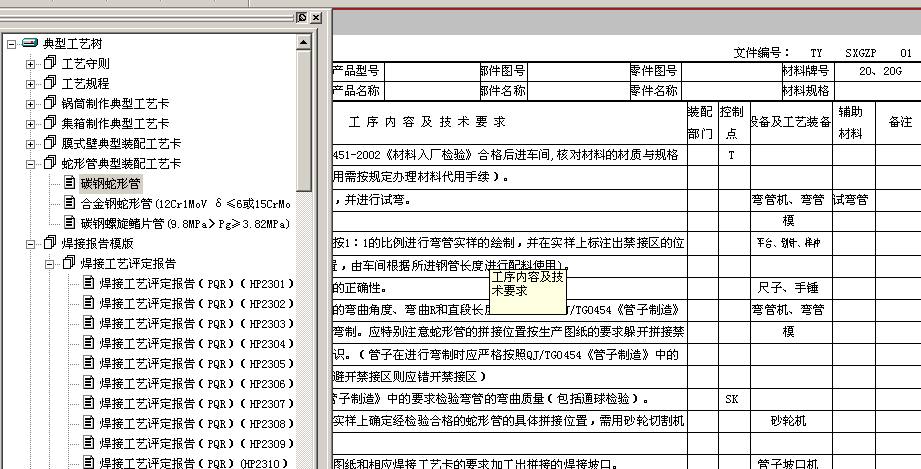Collapse the 典型工艺树 root node

click(12, 44)
